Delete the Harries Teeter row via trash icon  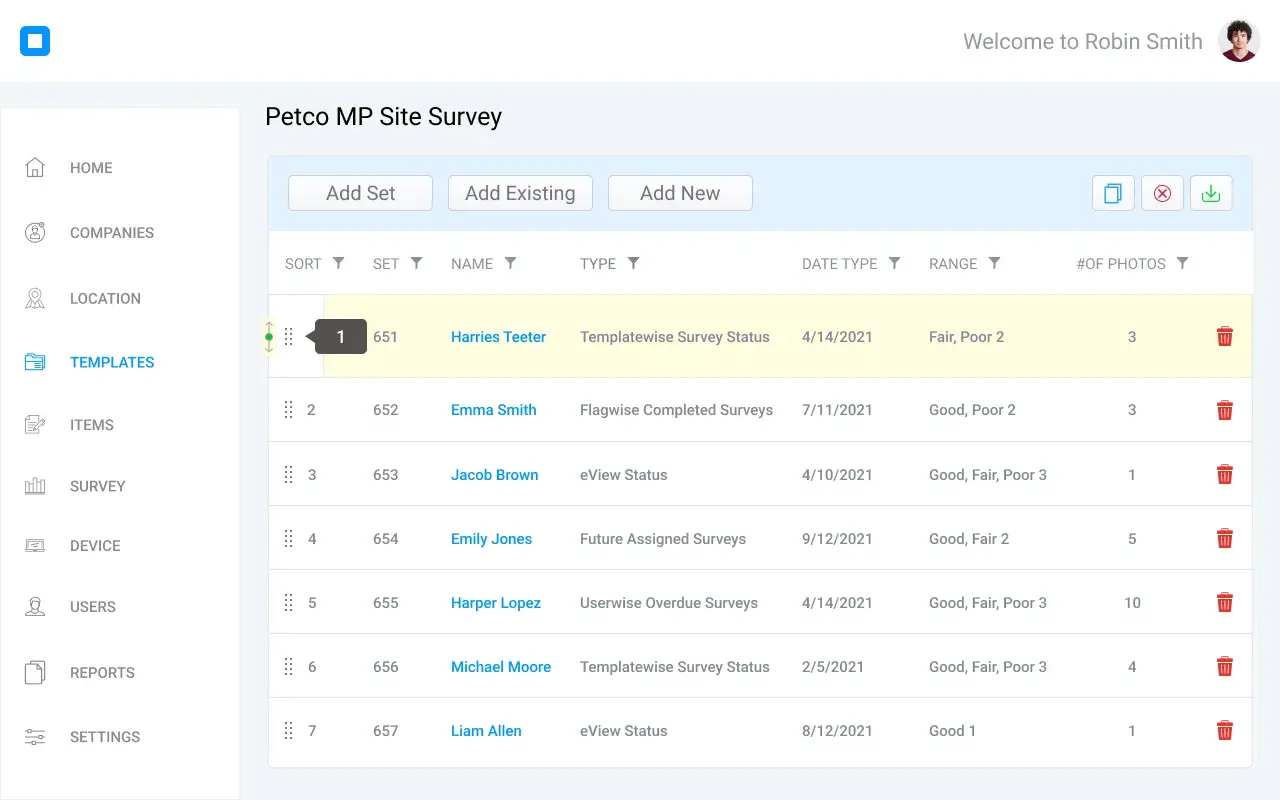(1224, 337)
